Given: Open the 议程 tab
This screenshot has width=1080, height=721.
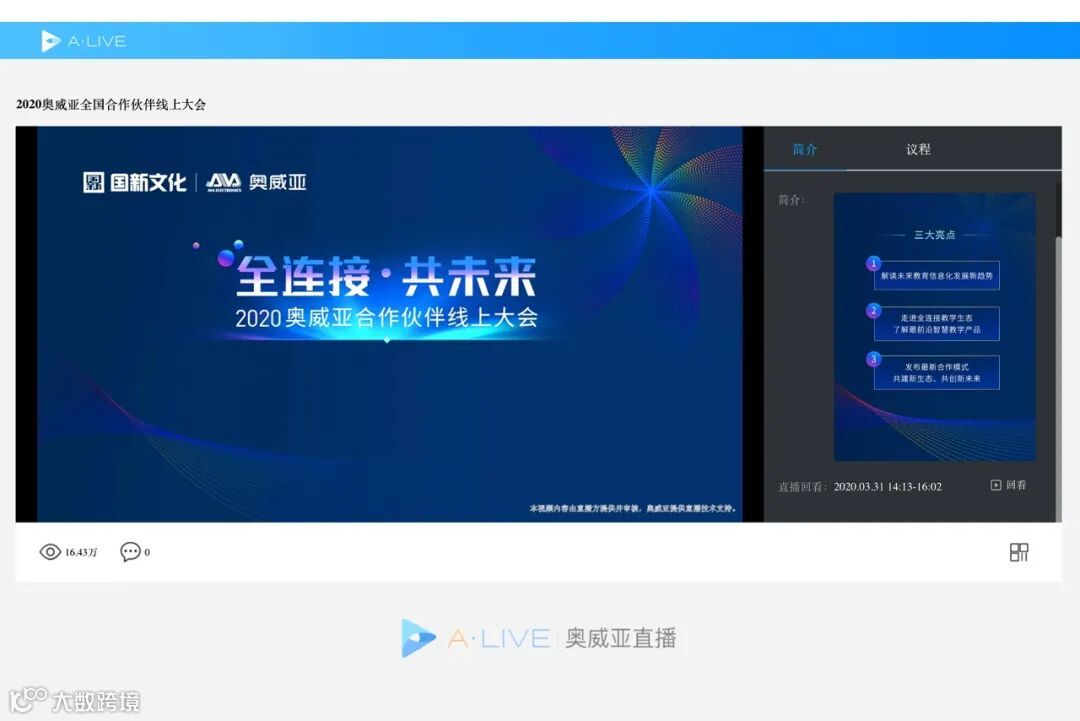Looking at the screenshot, I should pos(918,149).
